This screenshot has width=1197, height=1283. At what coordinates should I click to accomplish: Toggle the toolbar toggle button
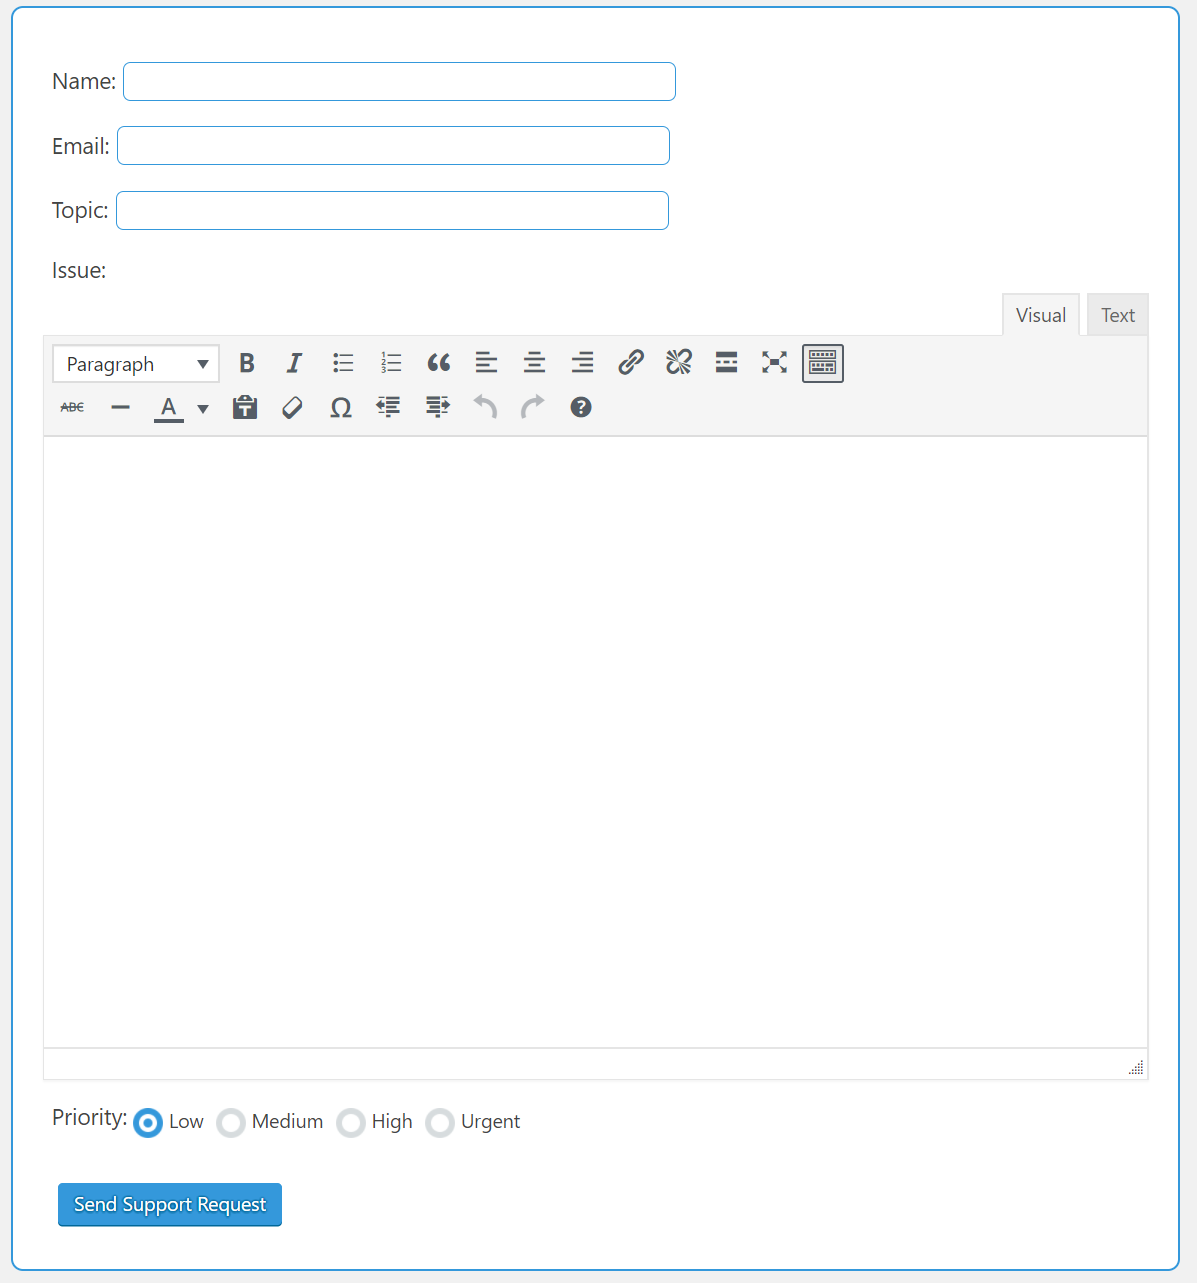coord(822,363)
